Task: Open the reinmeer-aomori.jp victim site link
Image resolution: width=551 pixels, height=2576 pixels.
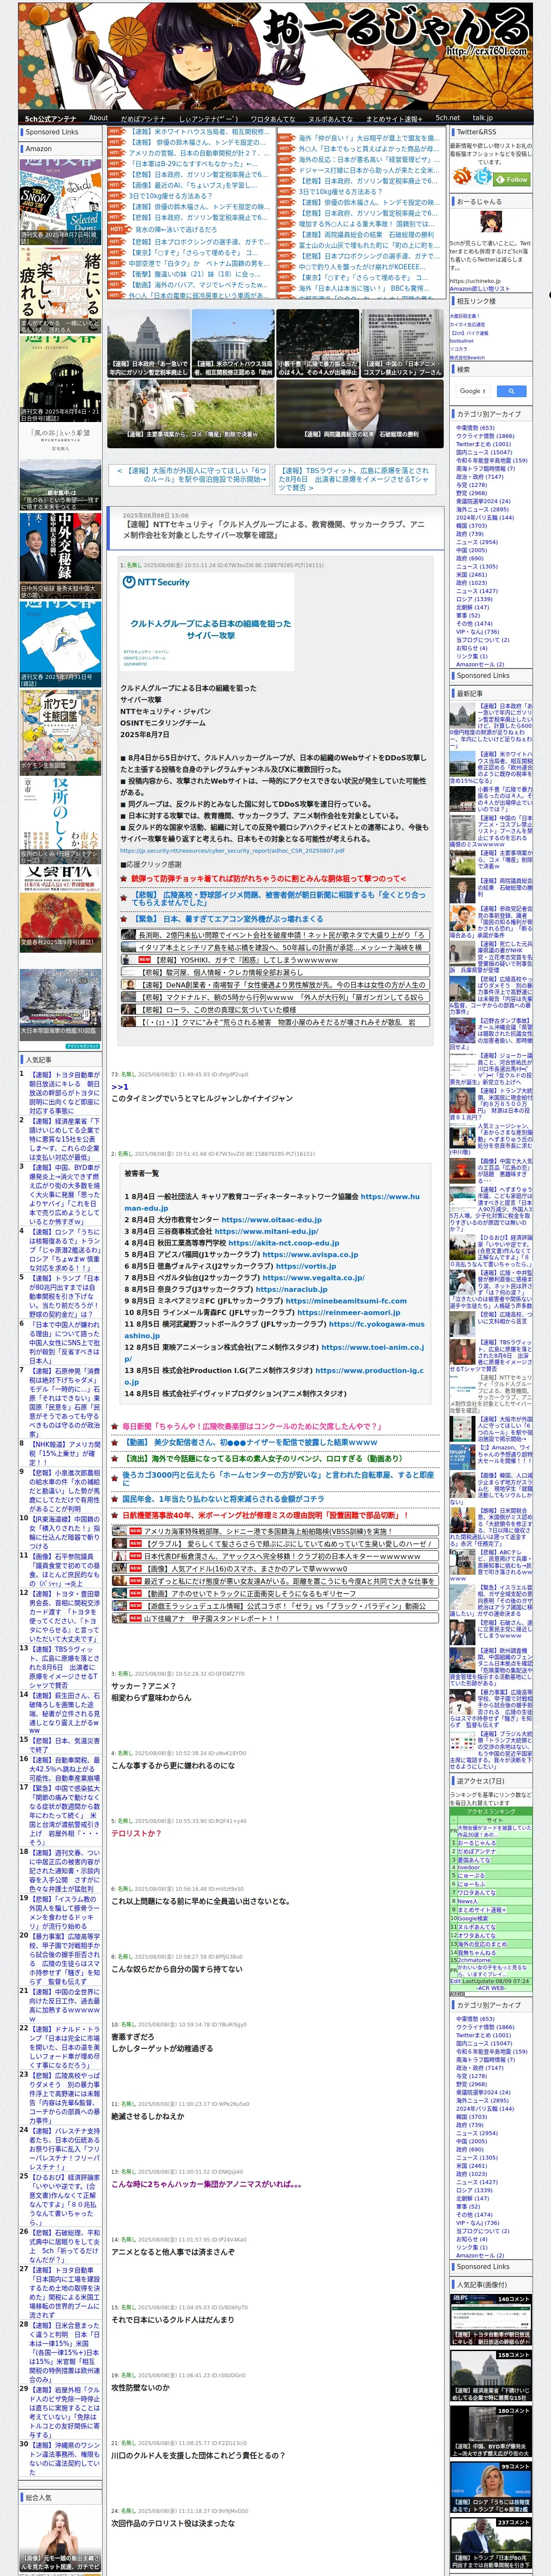Action: coord(349,1312)
